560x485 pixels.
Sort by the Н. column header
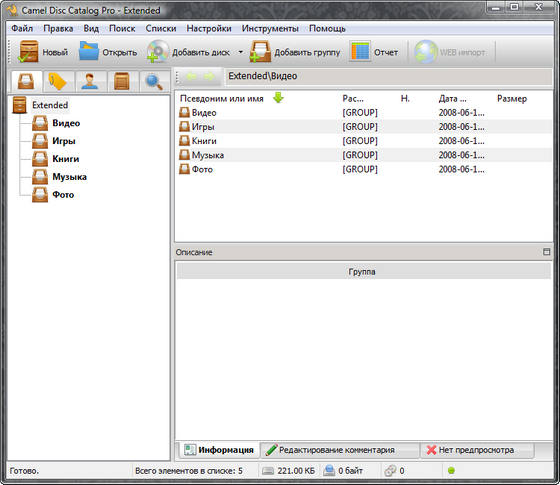point(405,99)
